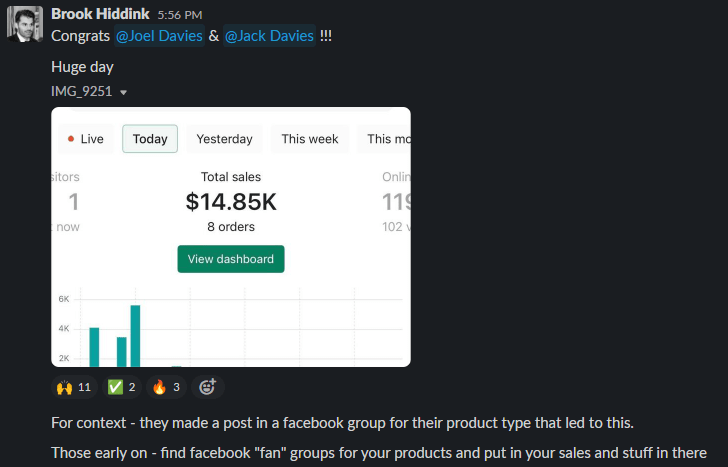This screenshot has height=467, width=728.
Task: Open Brook Hiddink's profile avatar
Action: pyautogui.click(x=25, y=24)
